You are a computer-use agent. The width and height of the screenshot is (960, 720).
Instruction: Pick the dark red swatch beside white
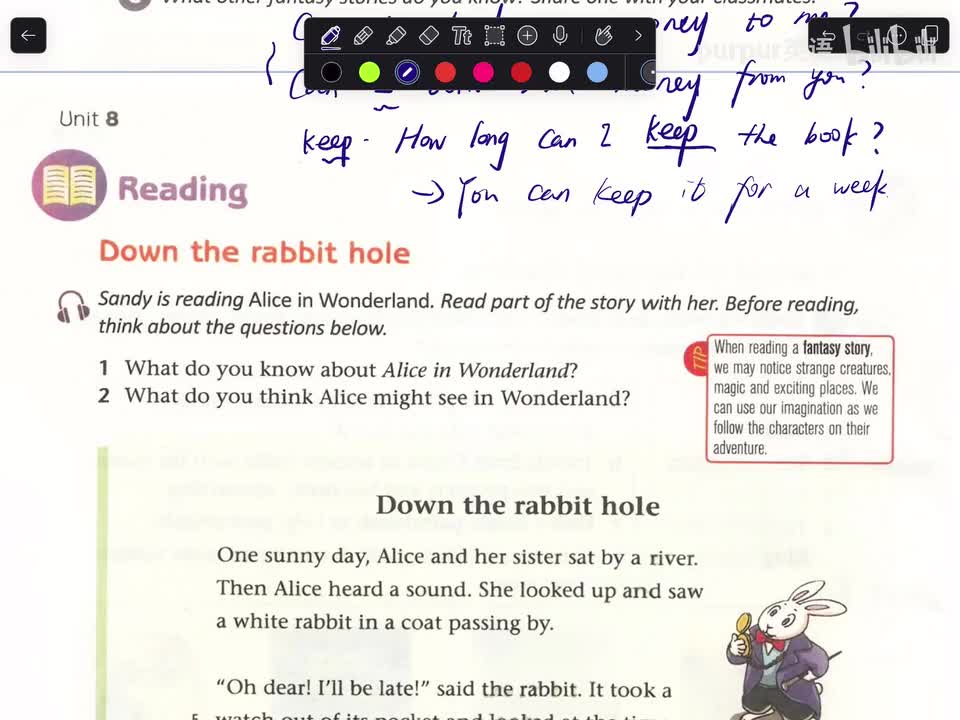pyautogui.click(x=521, y=72)
